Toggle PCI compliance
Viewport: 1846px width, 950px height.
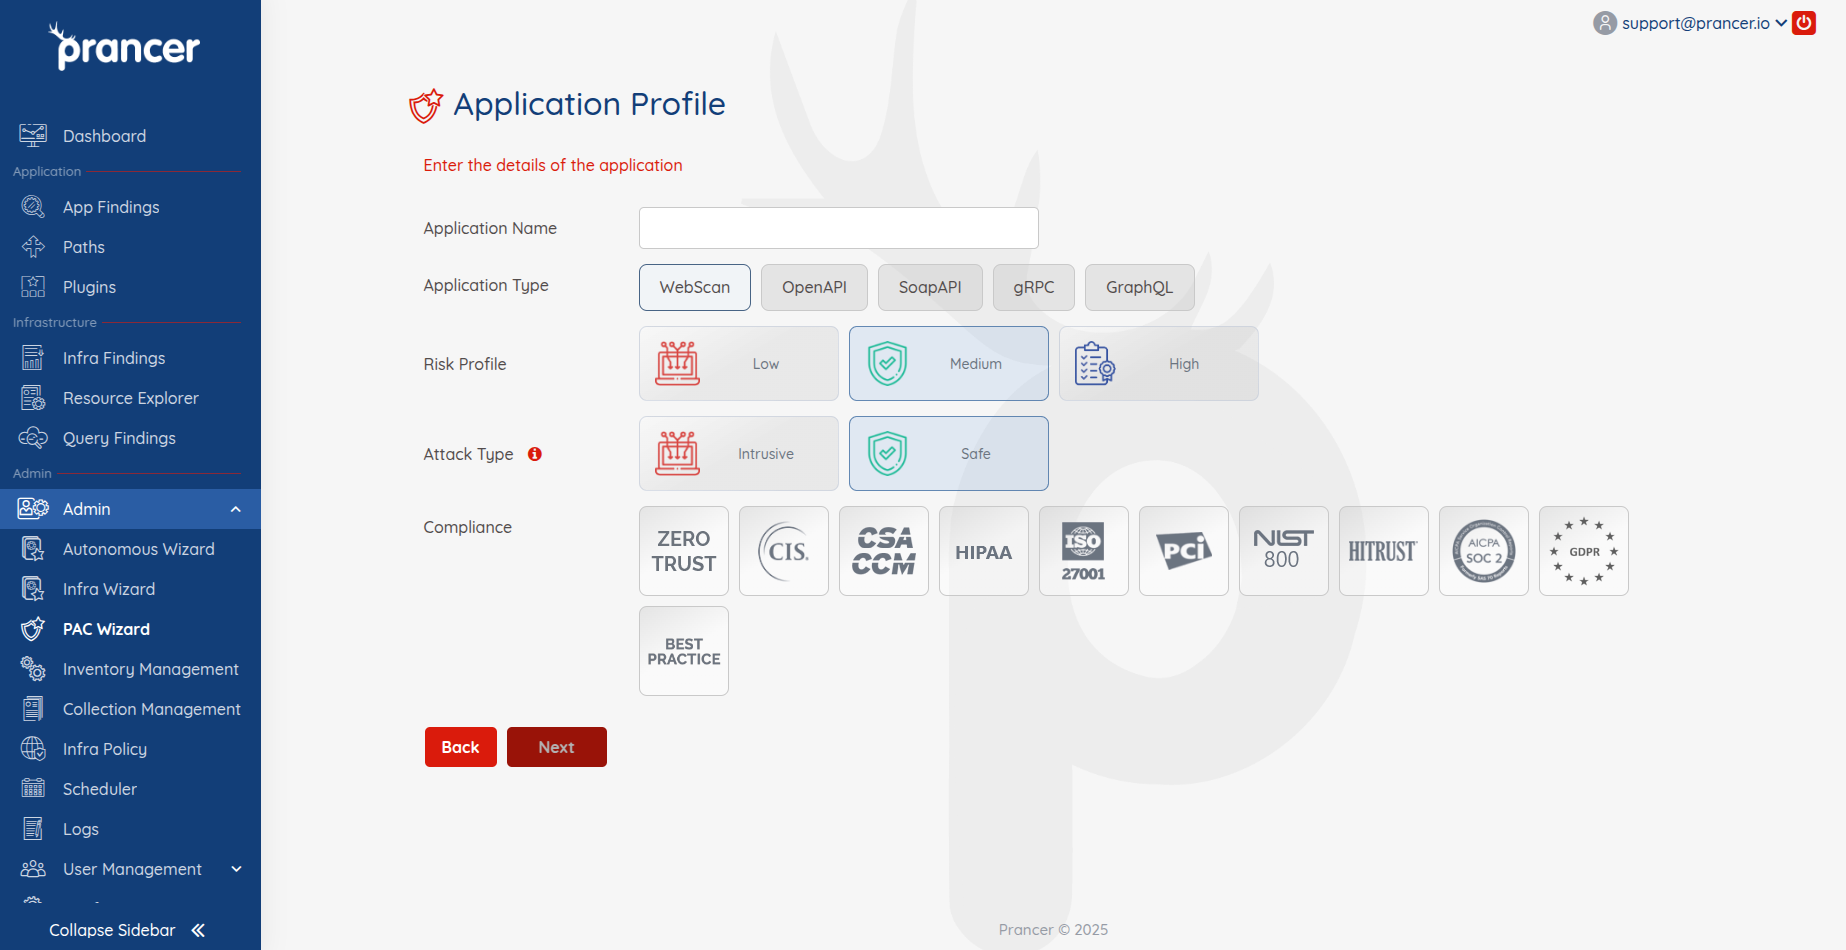click(x=1184, y=551)
